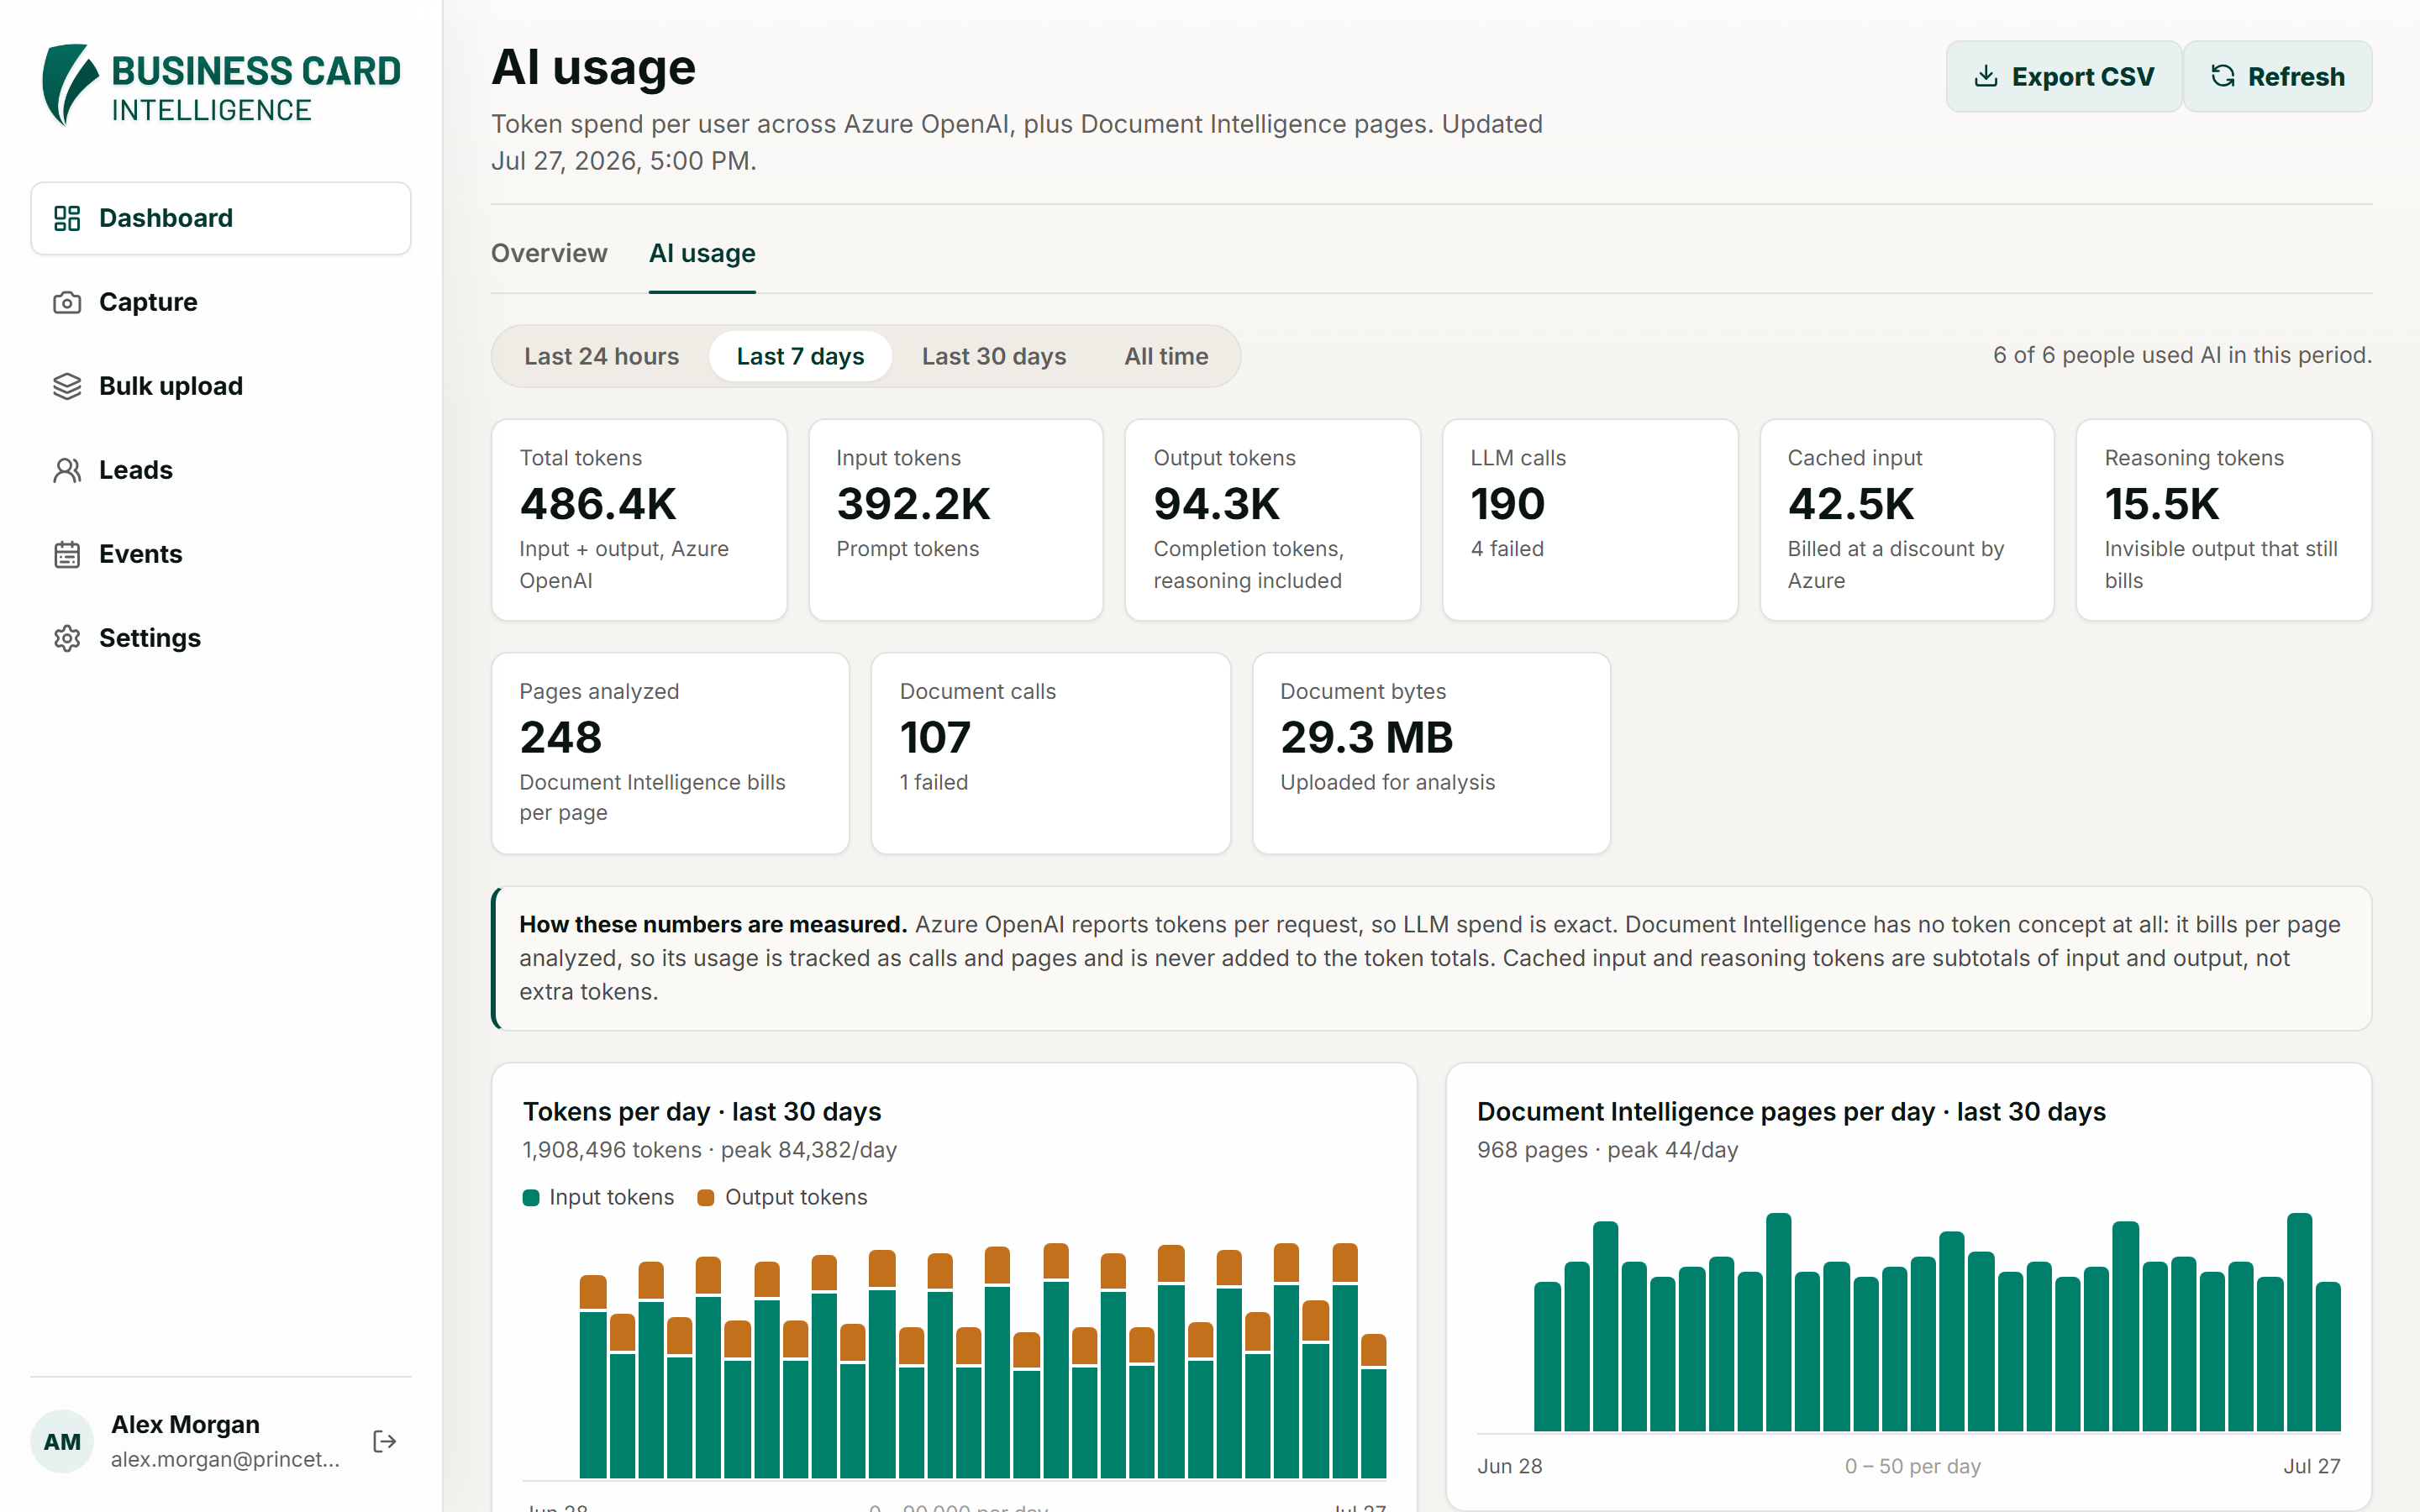Click the Refresh button
2420x1512 pixels.
[2277, 76]
